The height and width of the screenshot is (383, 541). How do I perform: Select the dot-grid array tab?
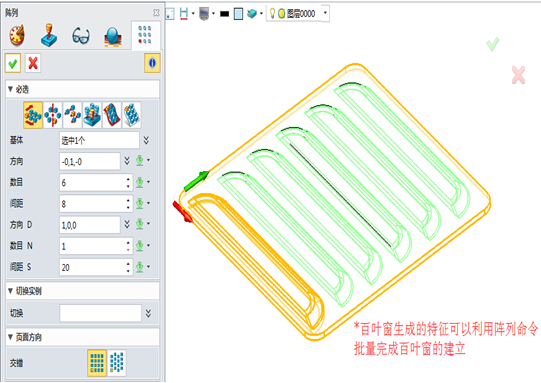[145, 35]
